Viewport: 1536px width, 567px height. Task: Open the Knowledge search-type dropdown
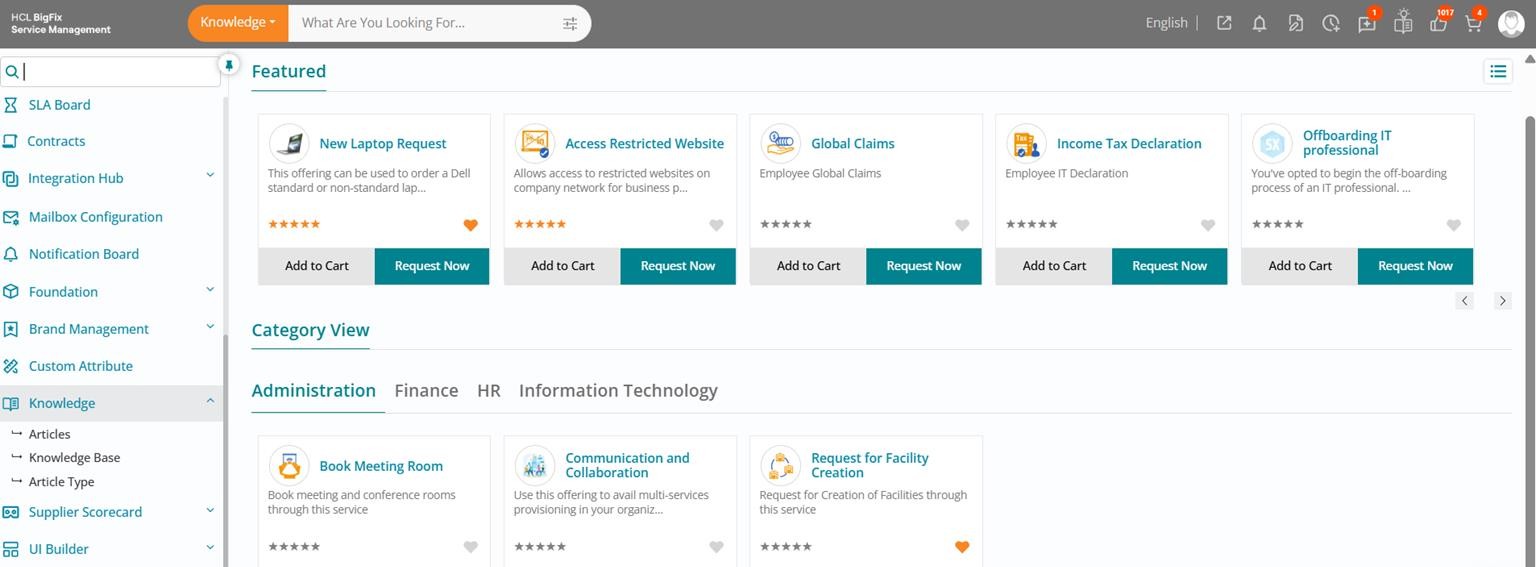[x=237, y=22]
